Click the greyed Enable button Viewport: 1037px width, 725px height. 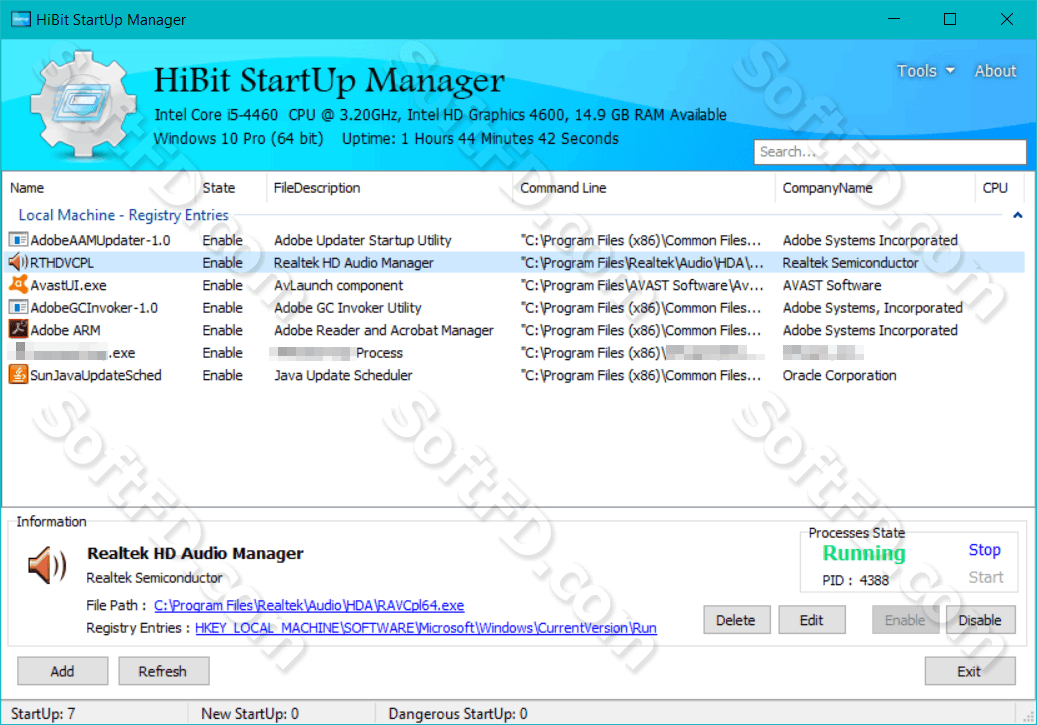[x=905, y=620]
